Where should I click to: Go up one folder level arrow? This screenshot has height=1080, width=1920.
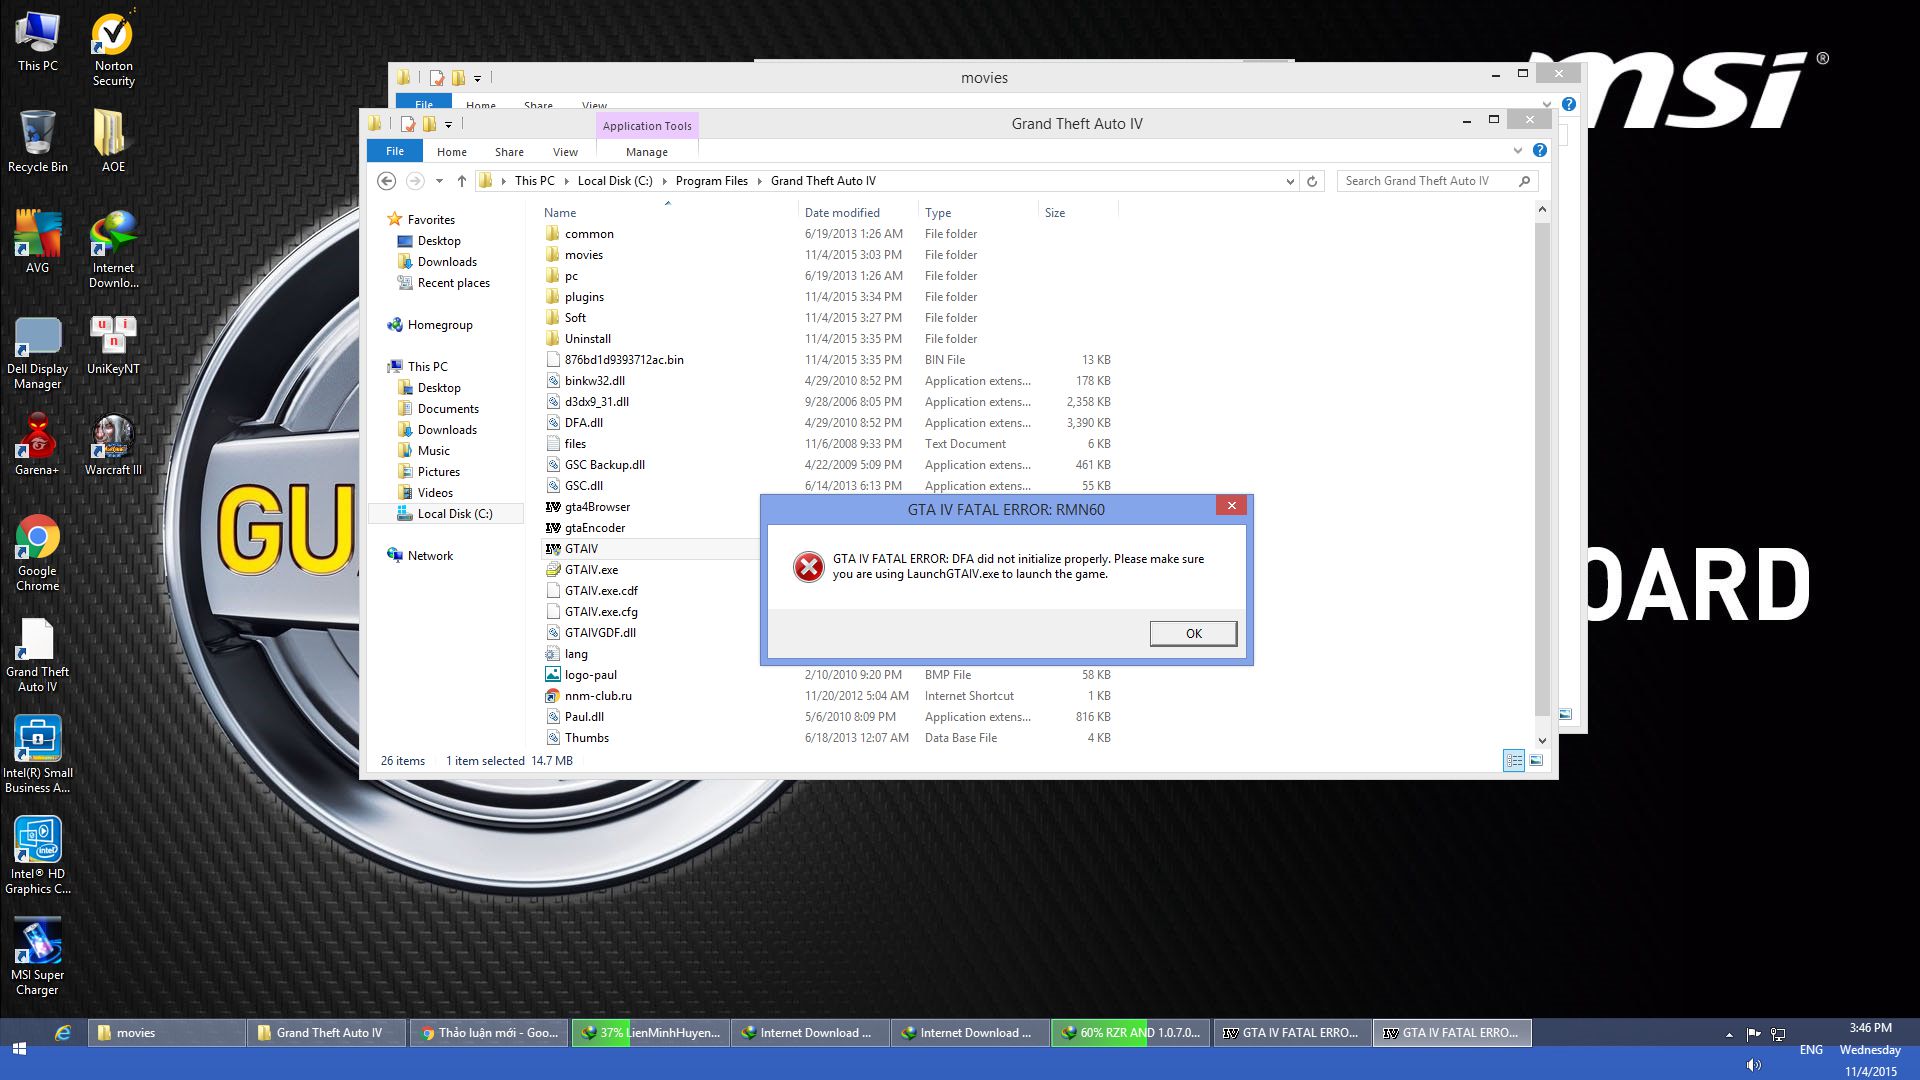(x=462, y=181)
